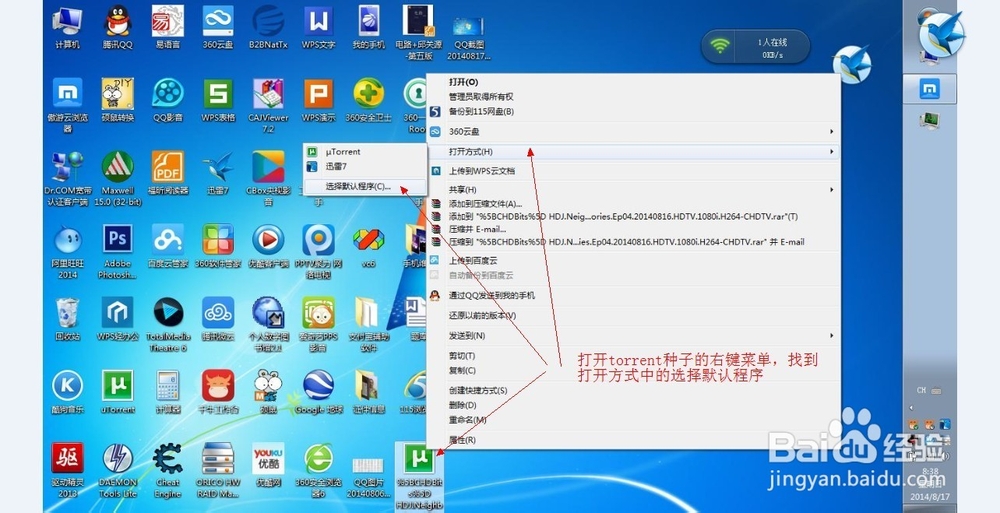Launch 360安全卫士 desktop icon
The image size is (1000, 513).
point(369,100)
